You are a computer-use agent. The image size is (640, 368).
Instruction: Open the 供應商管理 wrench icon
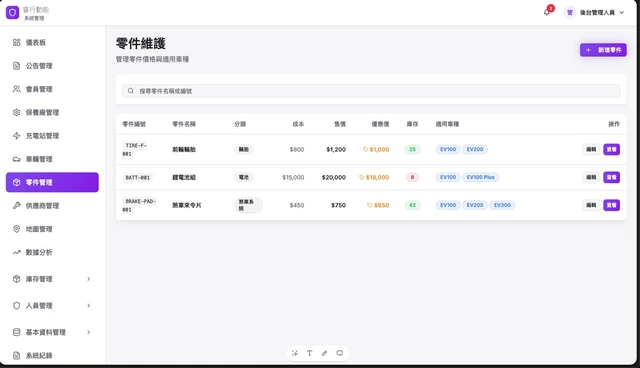16,206
